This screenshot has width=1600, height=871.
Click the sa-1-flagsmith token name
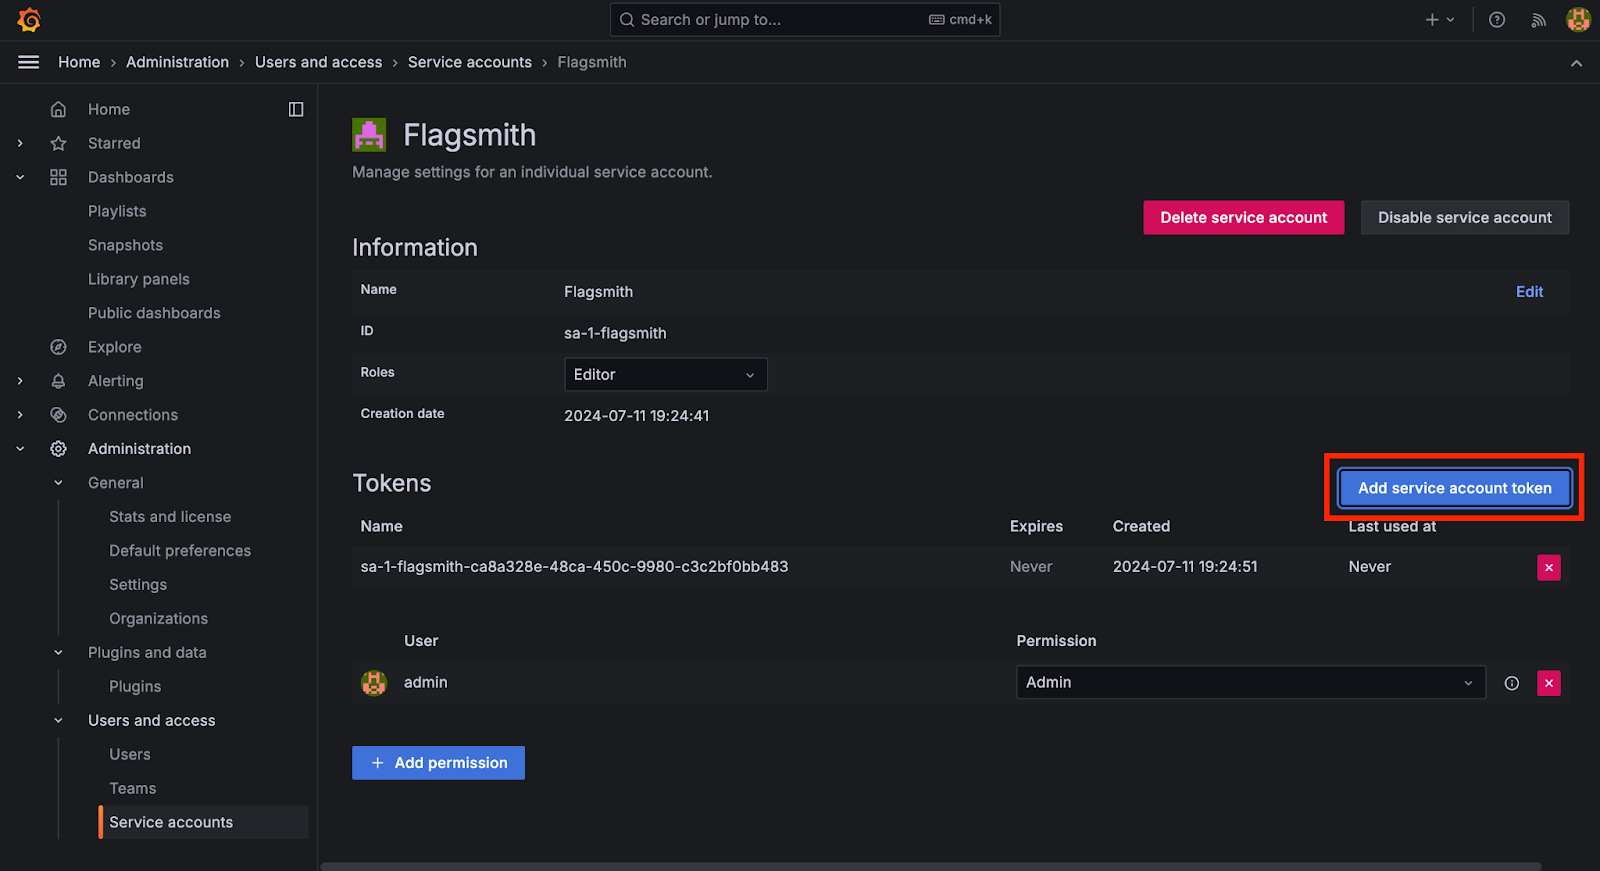tap(574, 567)
